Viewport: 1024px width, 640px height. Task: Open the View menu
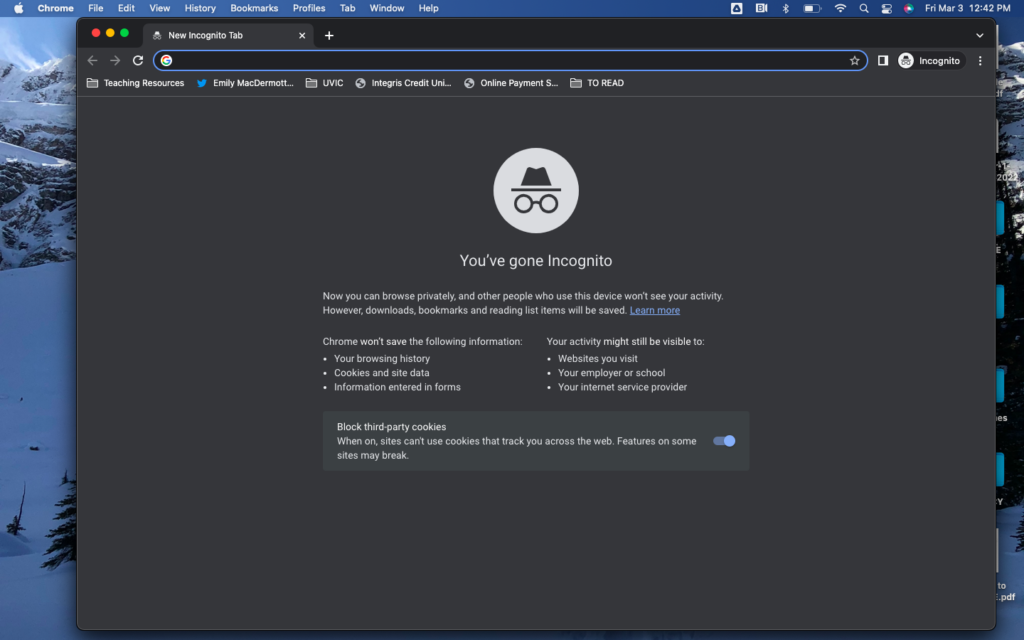[x=159, y=8]
